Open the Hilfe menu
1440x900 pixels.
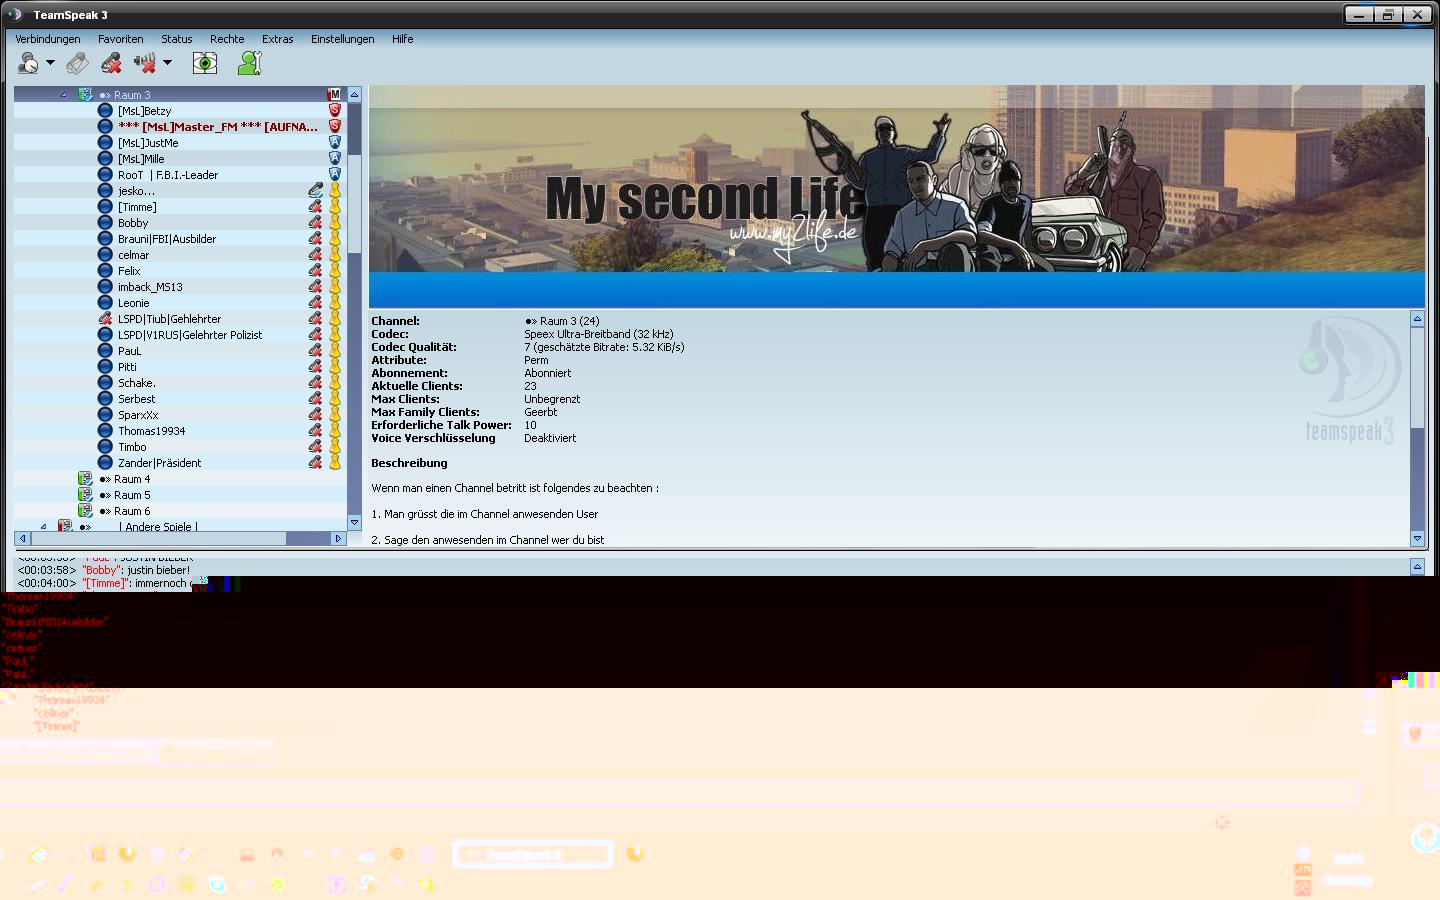tap(403, 39)
